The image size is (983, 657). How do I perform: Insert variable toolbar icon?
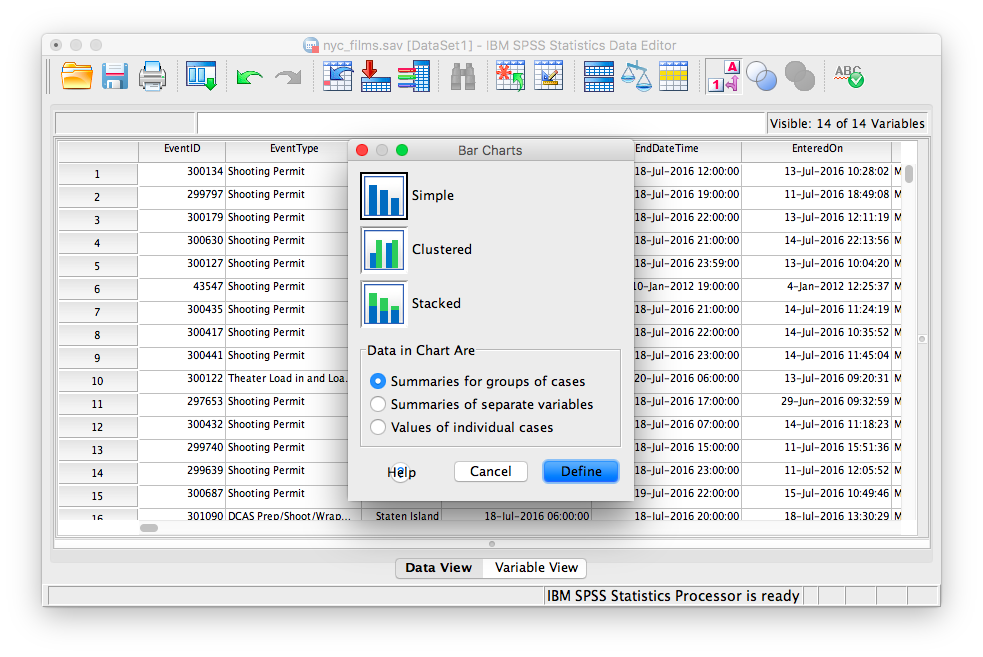coord(549,76)
